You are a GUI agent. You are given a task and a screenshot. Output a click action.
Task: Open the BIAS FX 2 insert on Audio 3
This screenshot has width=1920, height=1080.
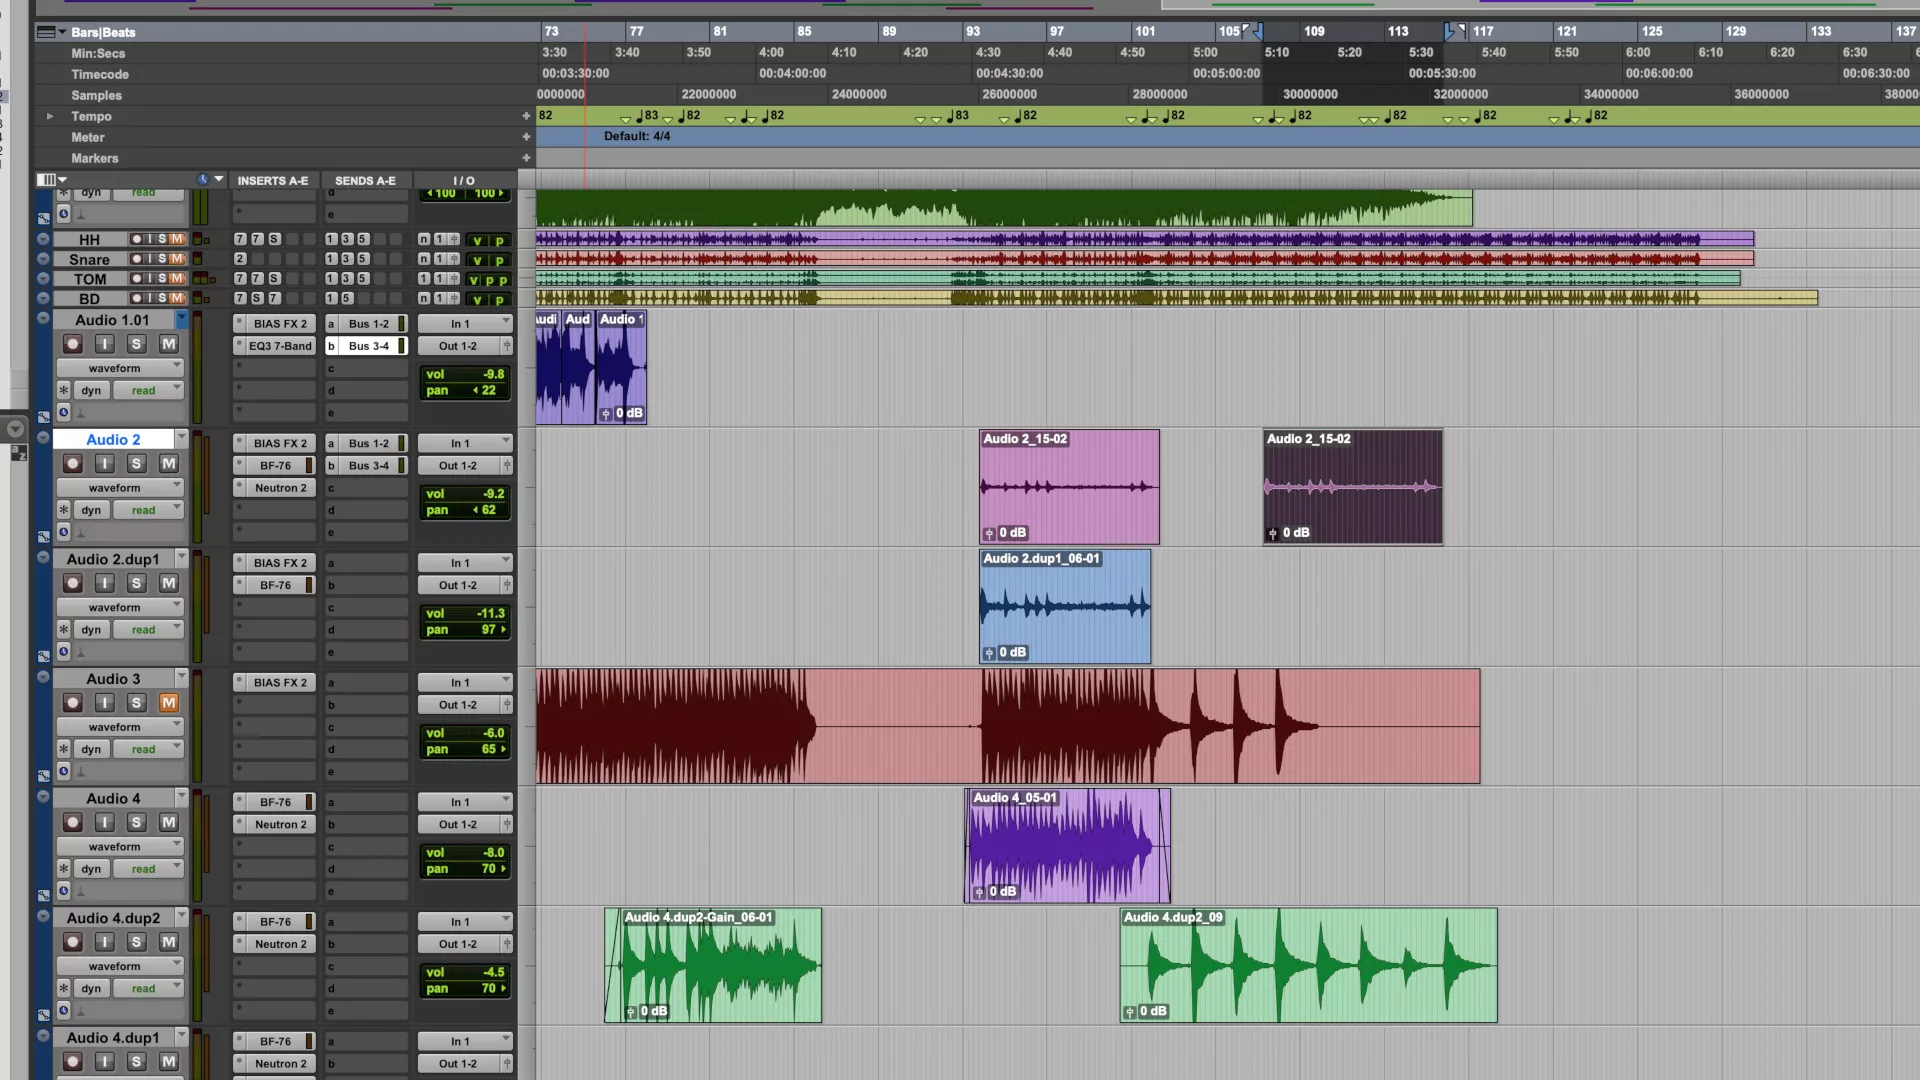[280, 683]
